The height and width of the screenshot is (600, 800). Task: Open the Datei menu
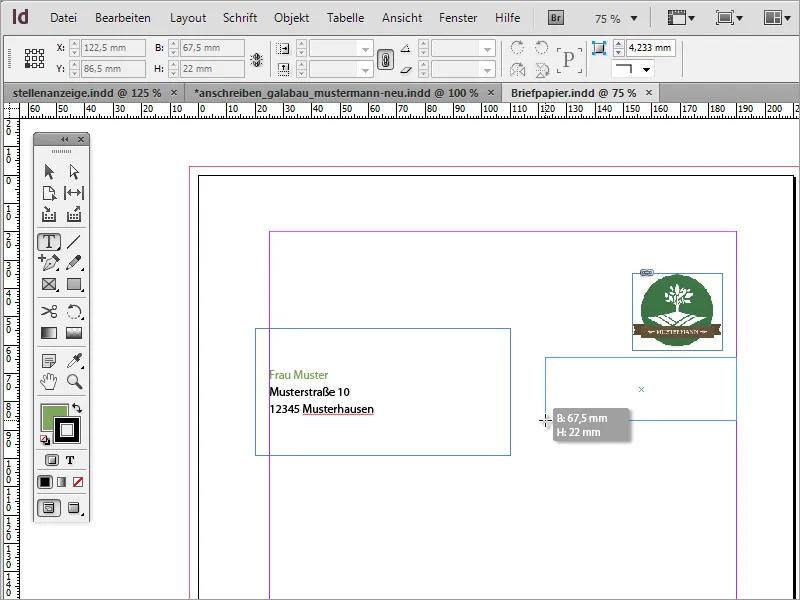[63, 18]
